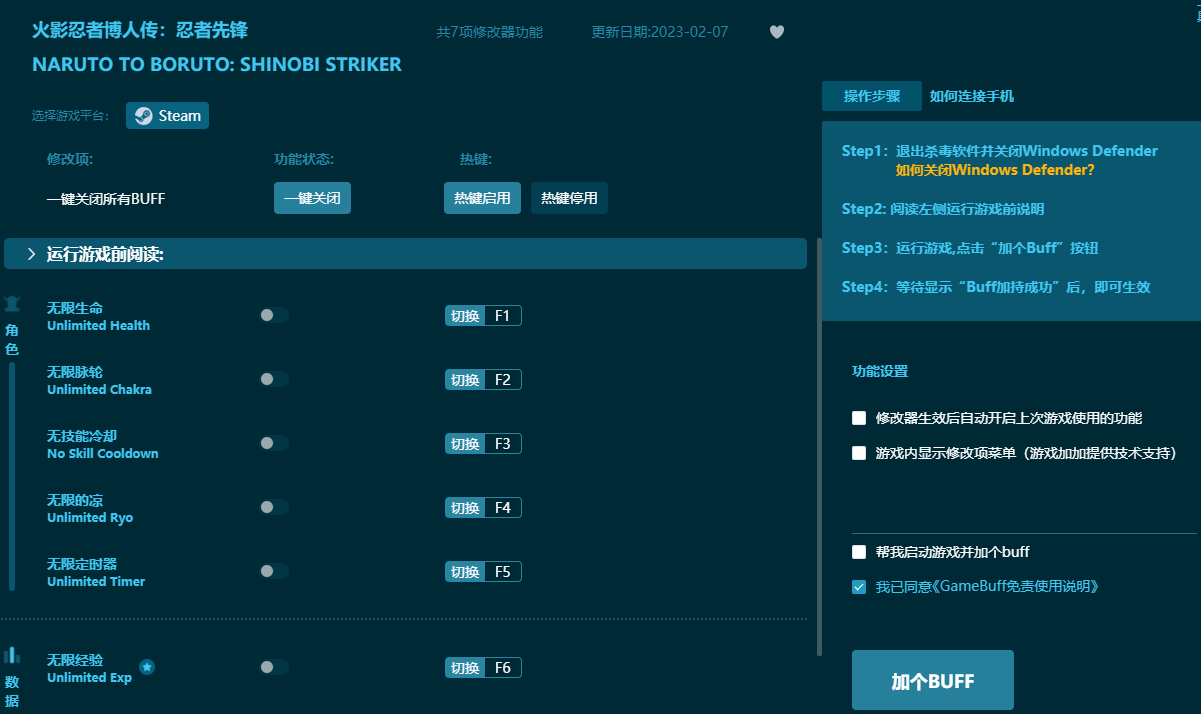Click the 切换 F3 hotkey box

coord(483,444)
